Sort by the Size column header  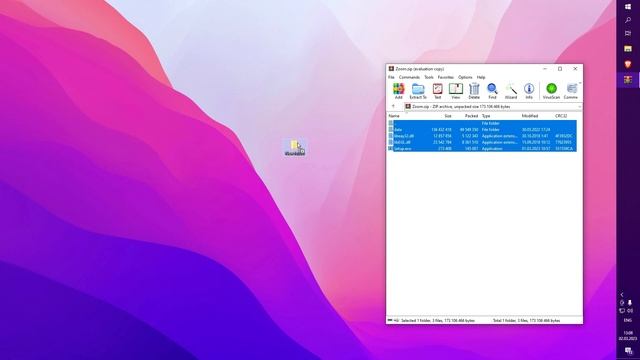click(447, 116)
